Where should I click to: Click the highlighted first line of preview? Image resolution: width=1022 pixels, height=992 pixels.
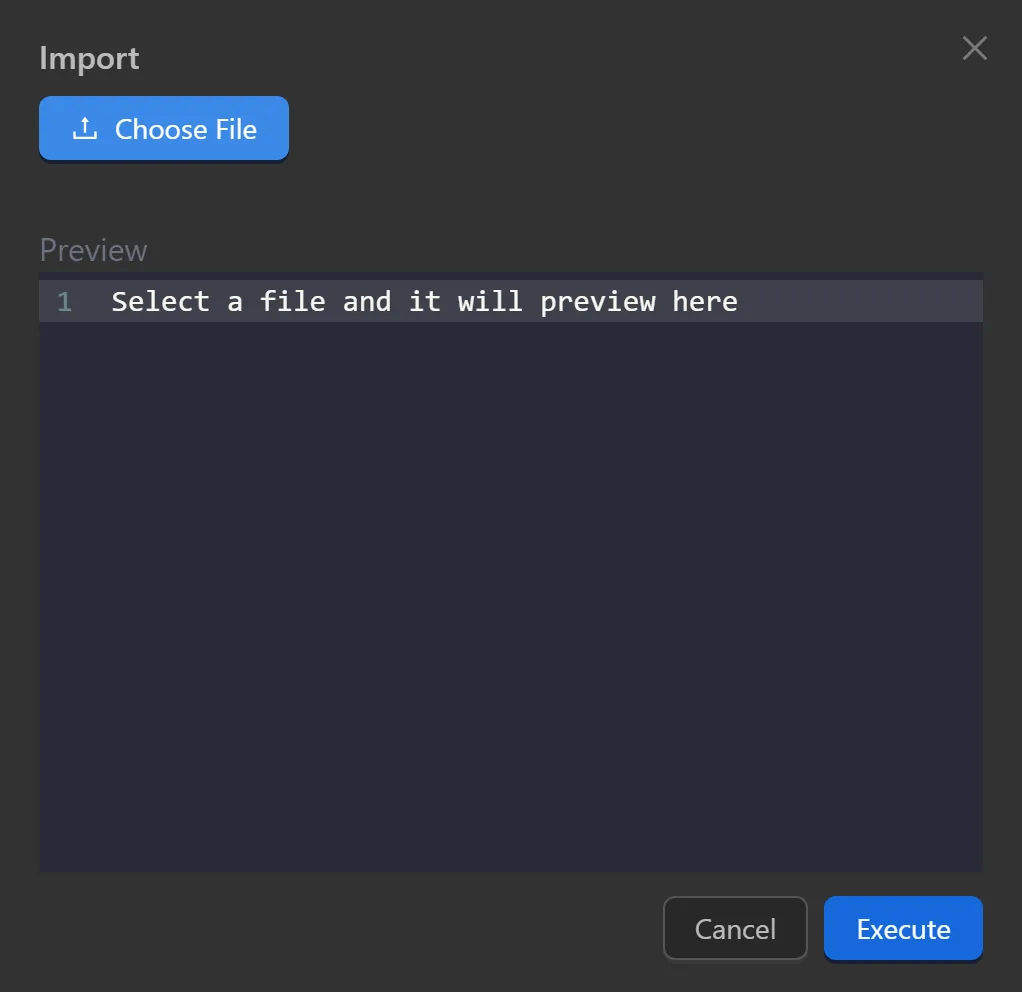tap(425, 301)
